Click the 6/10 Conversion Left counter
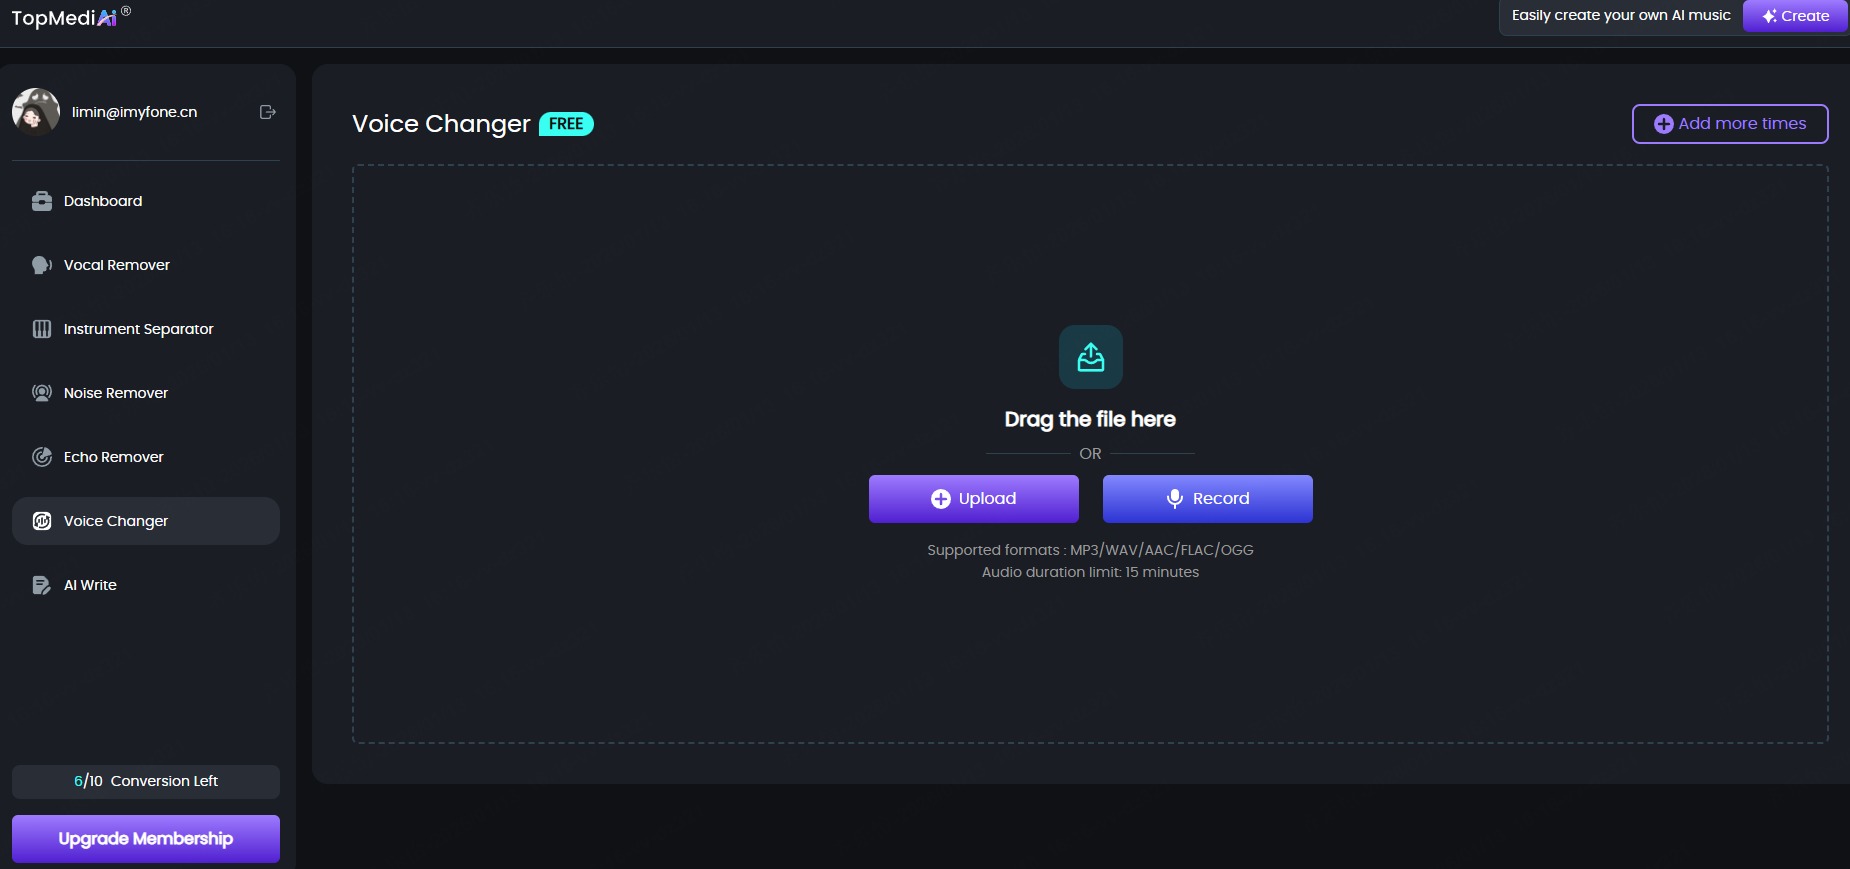 coord(146,781)
